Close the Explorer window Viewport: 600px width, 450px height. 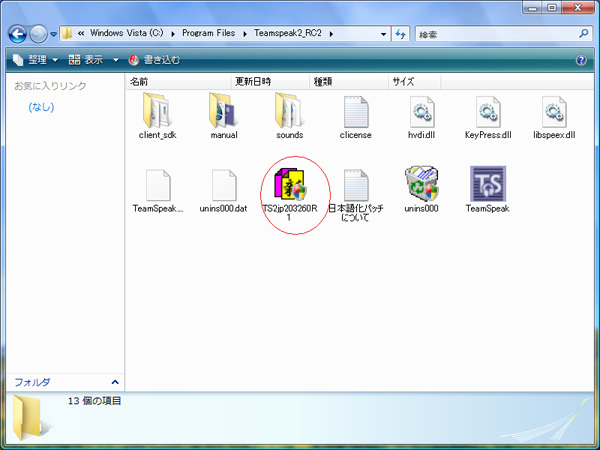coord(578,7)
